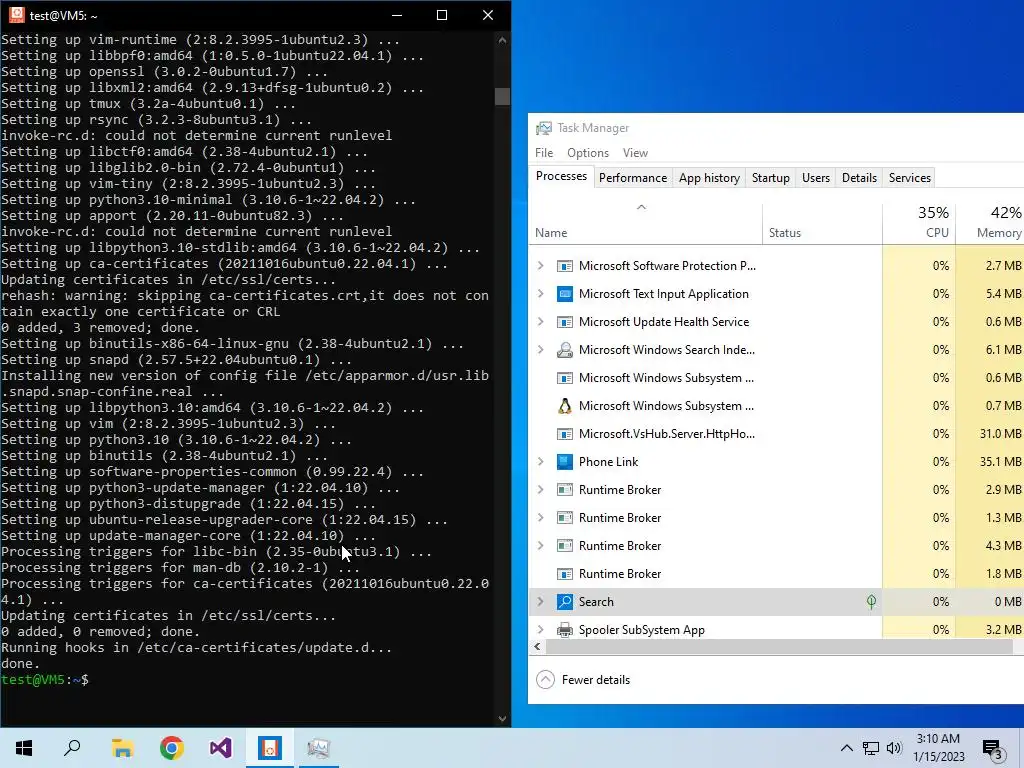Click Search process suspended leaf icon
Viewport: 1024px width, 768px height.
point(871,602)
